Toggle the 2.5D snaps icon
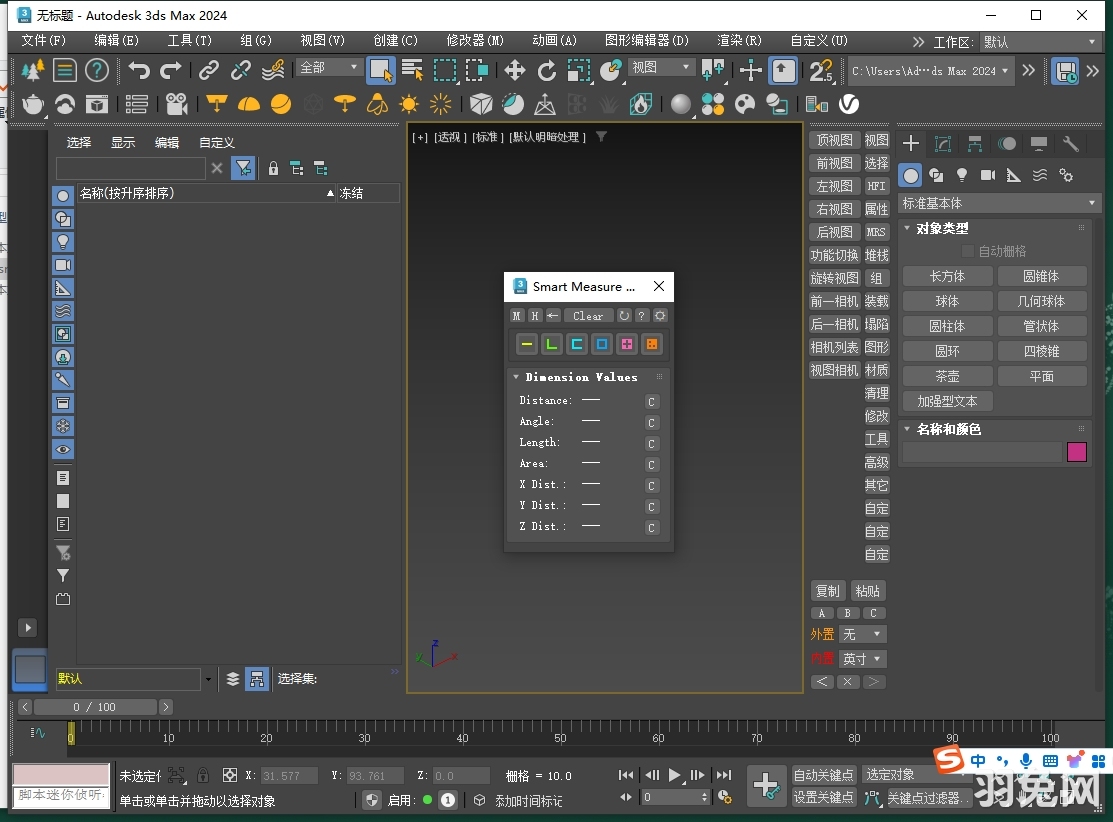Image resolution: width=1113 pixels, height=822 pixels. [821, 71]
